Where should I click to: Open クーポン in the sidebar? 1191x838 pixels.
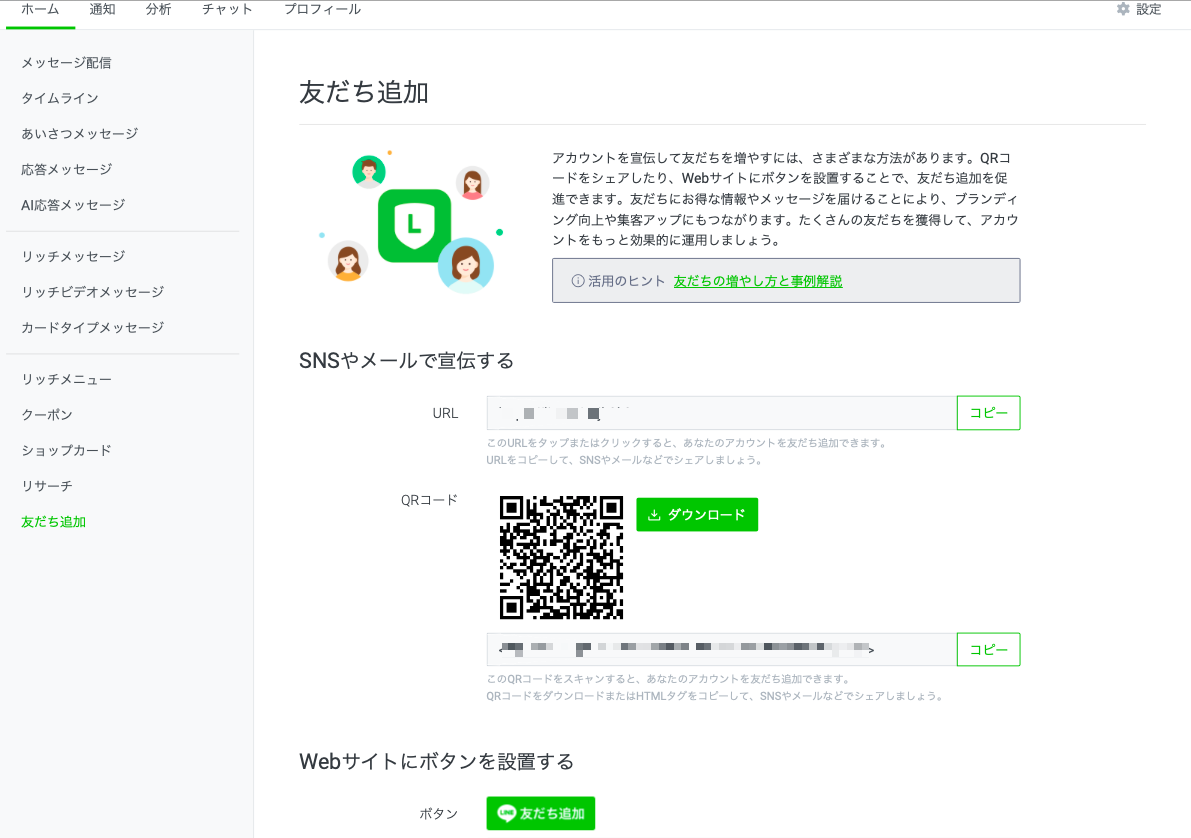click(x=47, y=415)
